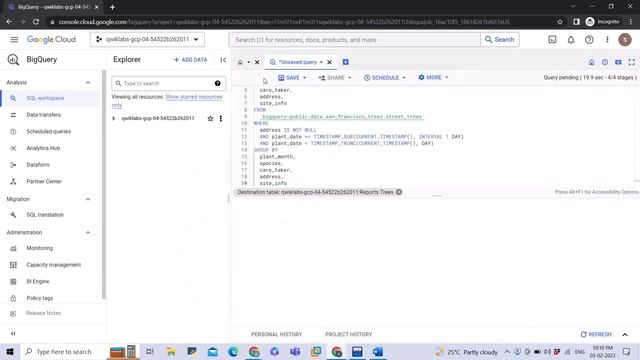This screenshot has width=640, height=360.
Task: Star the qwiklabs-gcp-04 project
Action: [x=210, y=118]
